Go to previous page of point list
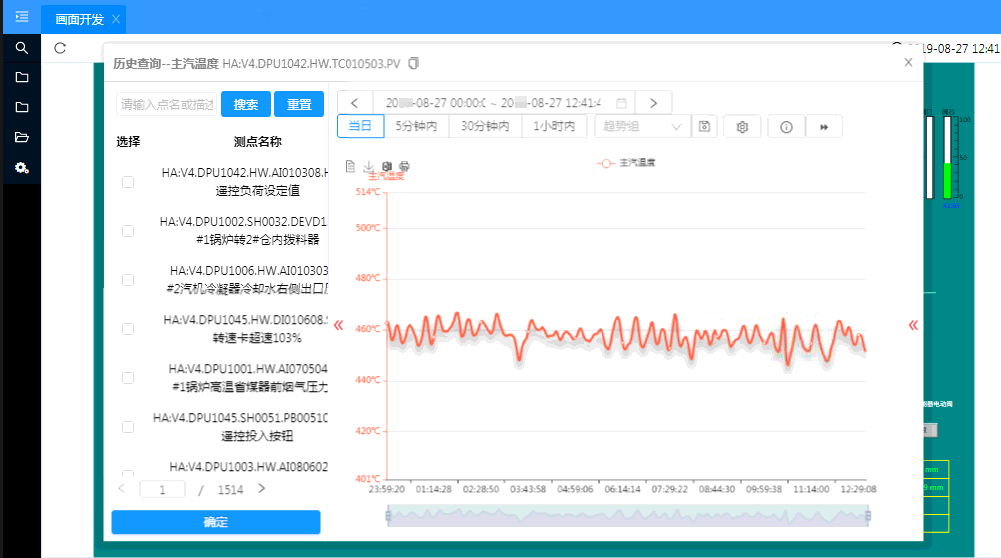This screenshot has height=558, width=1001. tap(121, 488)
